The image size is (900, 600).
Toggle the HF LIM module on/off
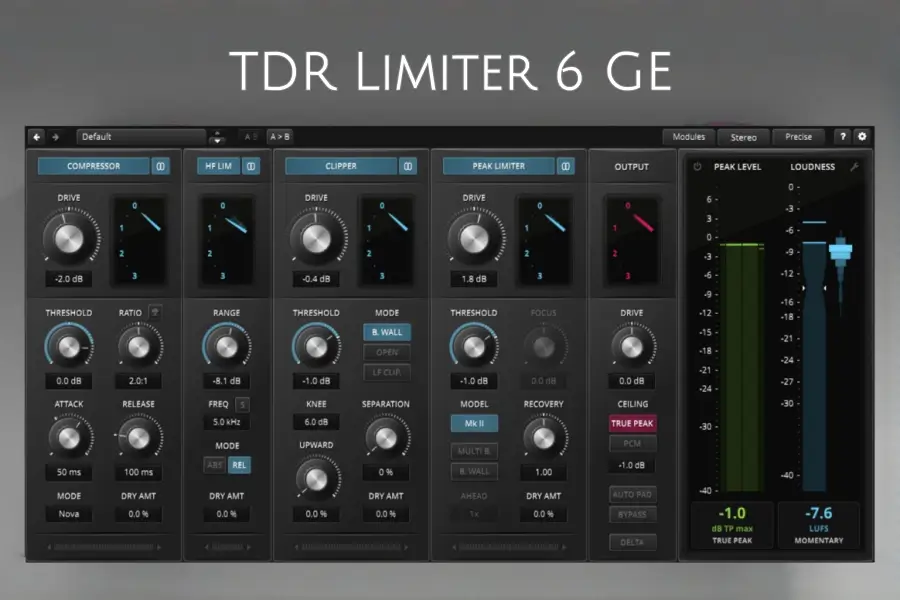(x=218, y=166)
